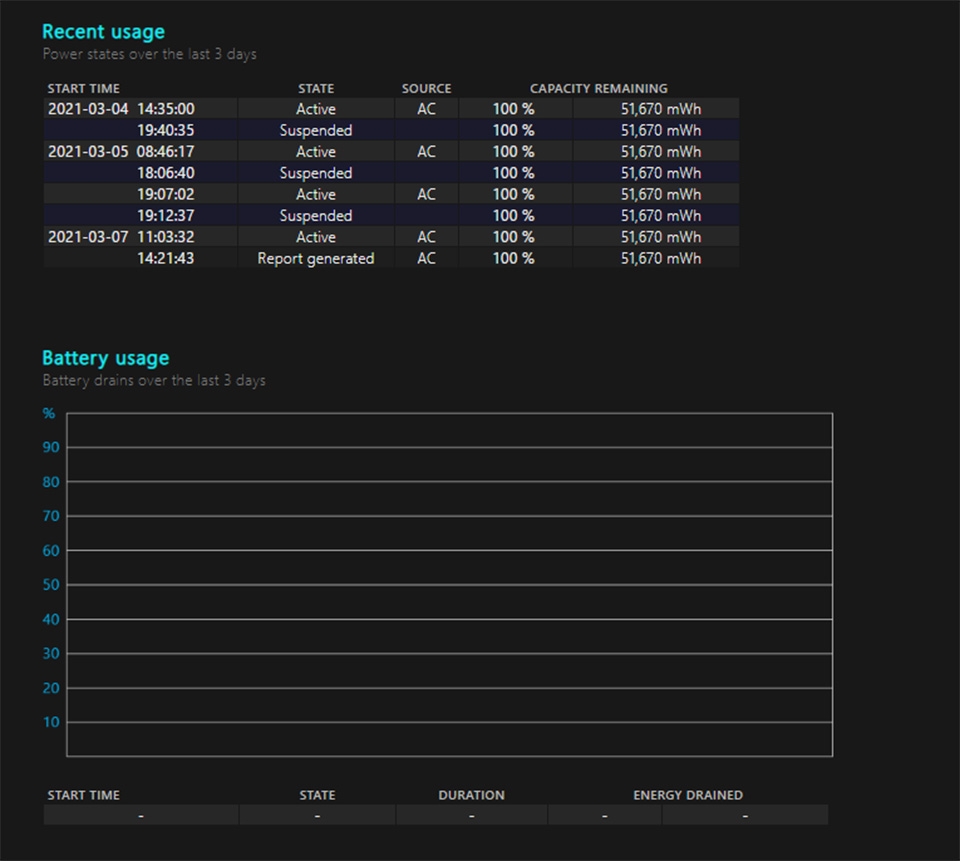Click the % symbol atop the chart axis
Screen dimensions: 960x861
49,413
